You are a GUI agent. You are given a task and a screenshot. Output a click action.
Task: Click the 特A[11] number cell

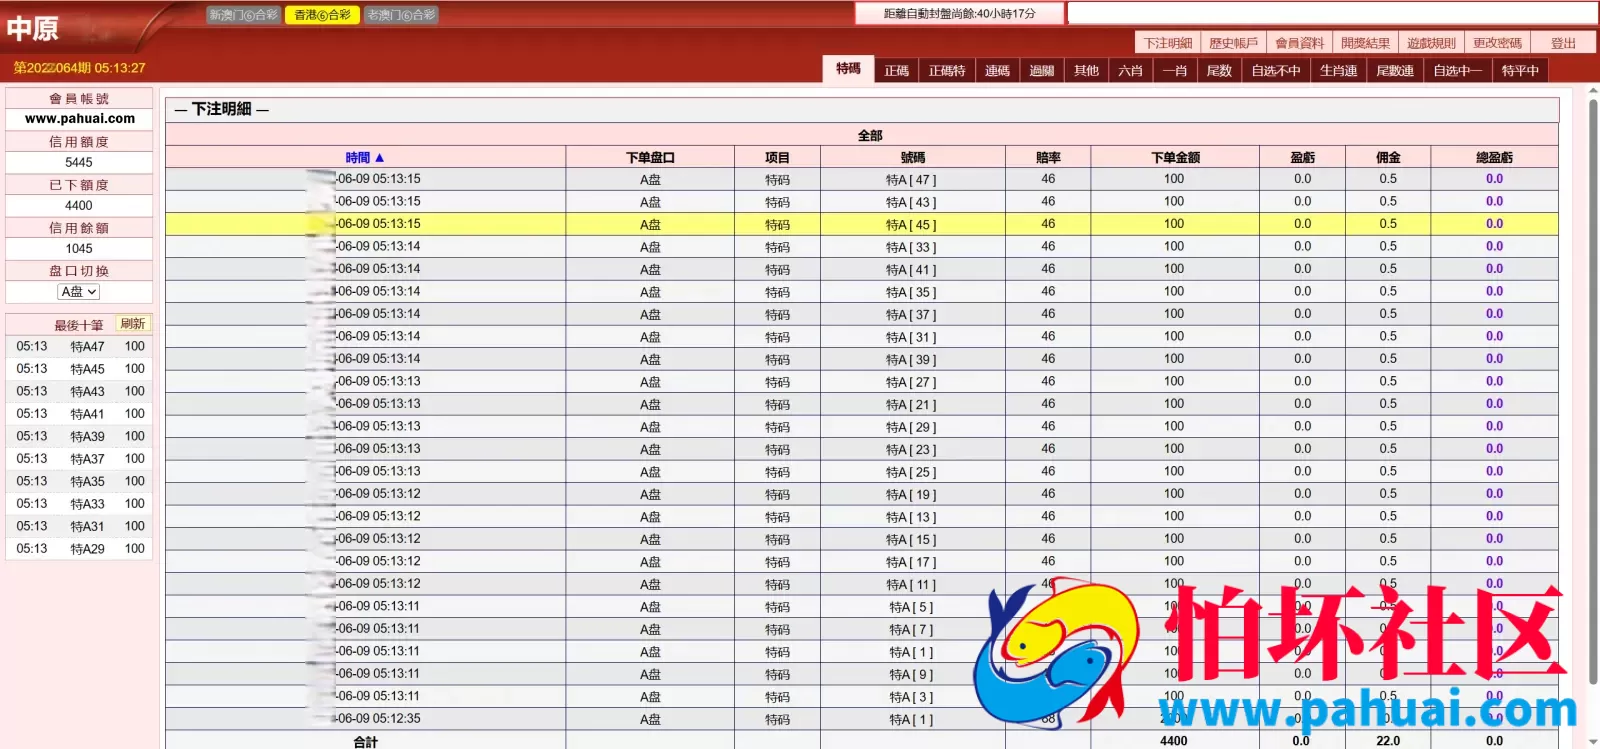[x=911, y=584]
